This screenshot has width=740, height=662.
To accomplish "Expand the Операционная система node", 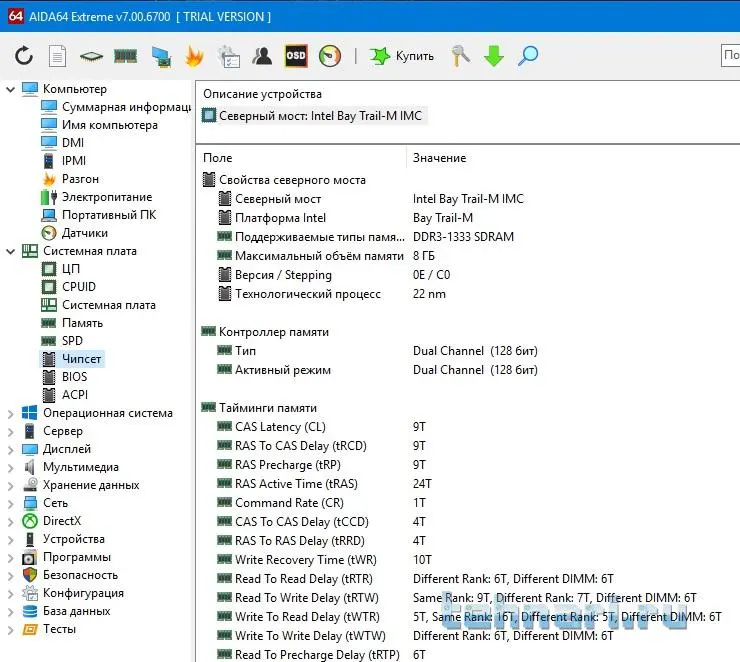I will pos(10,413).
